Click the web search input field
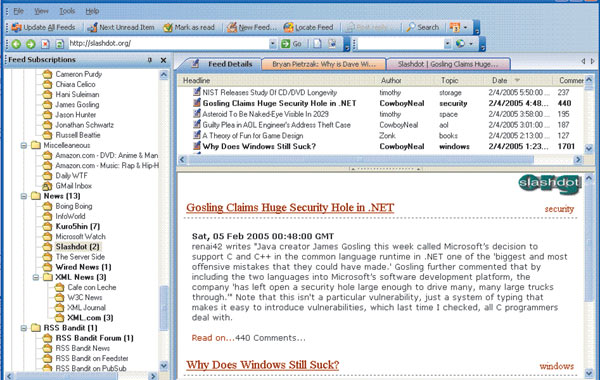Viewport: 600px width, 380px height. (x=401, y=44)
